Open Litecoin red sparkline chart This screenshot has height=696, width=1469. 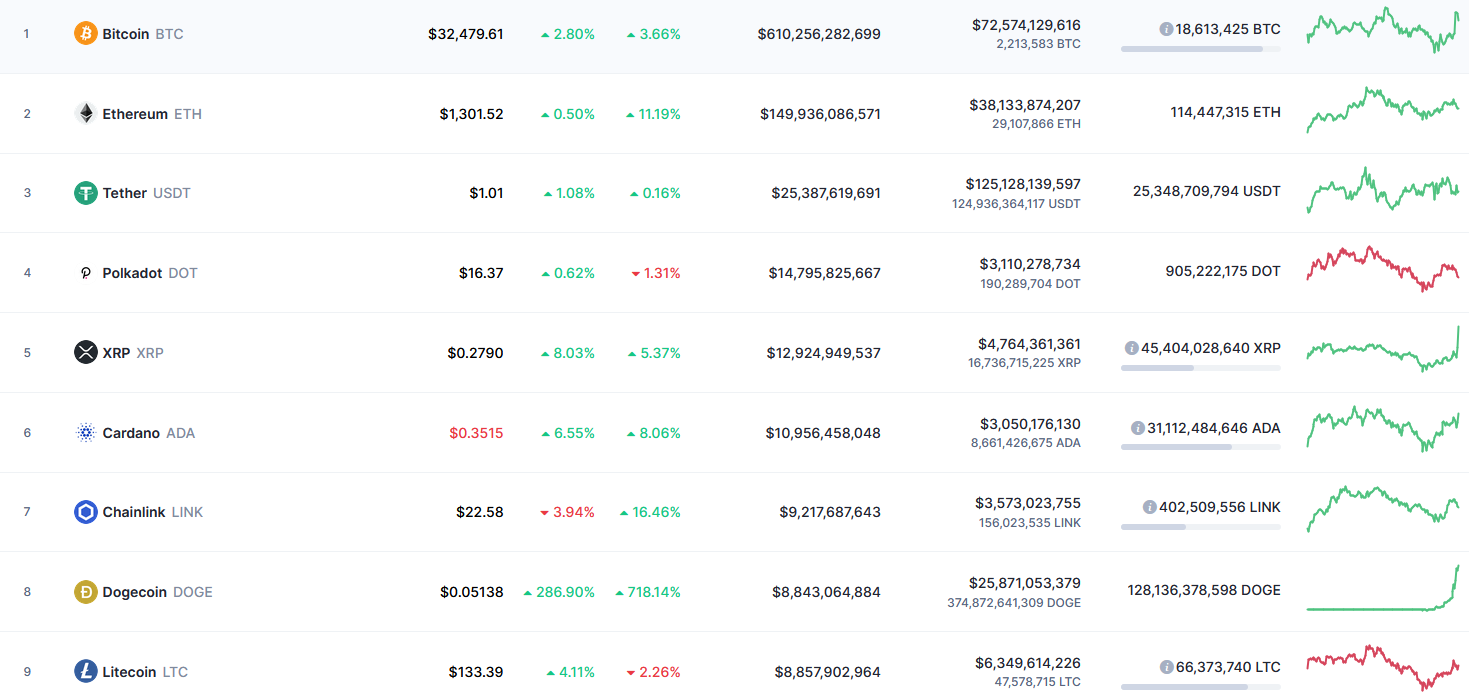[1382, 668]
